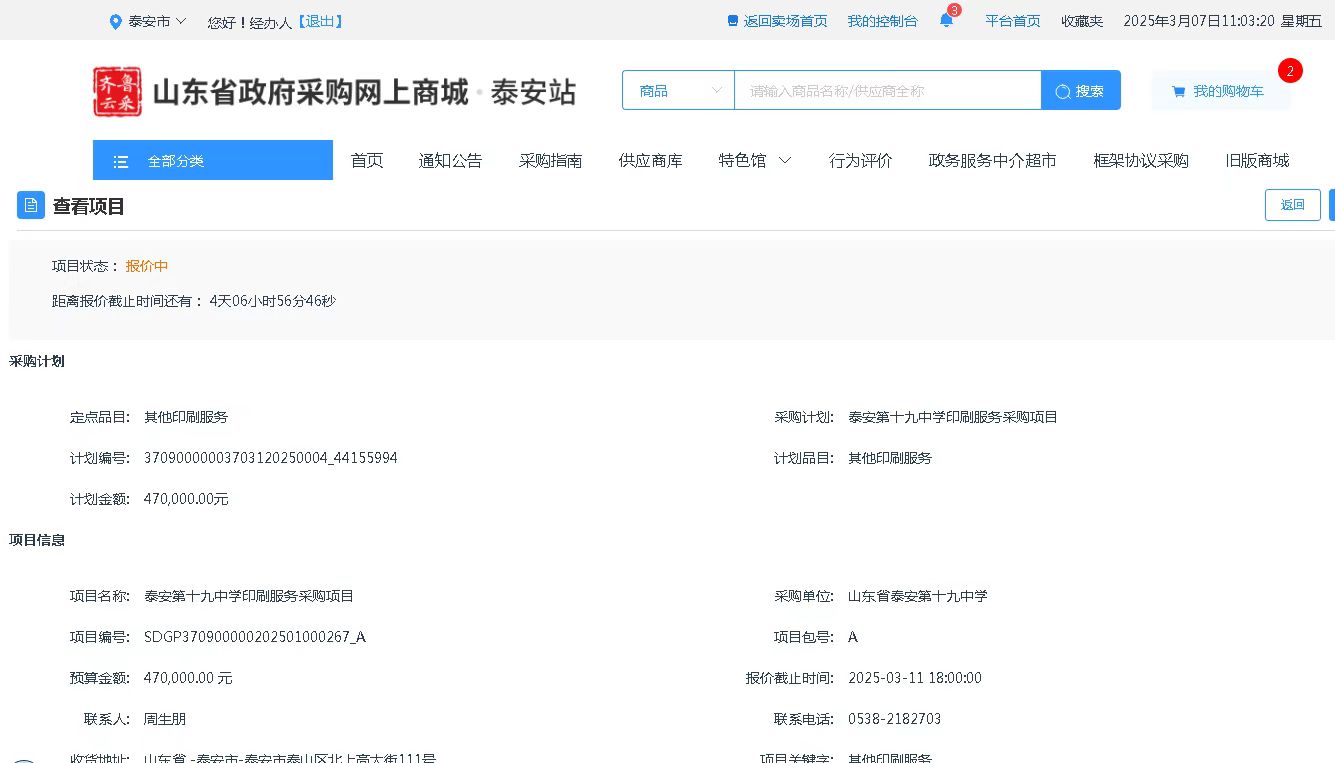Open 政务服务中介超市 navigation item
1335x763 pixels.
pos(993,160)
